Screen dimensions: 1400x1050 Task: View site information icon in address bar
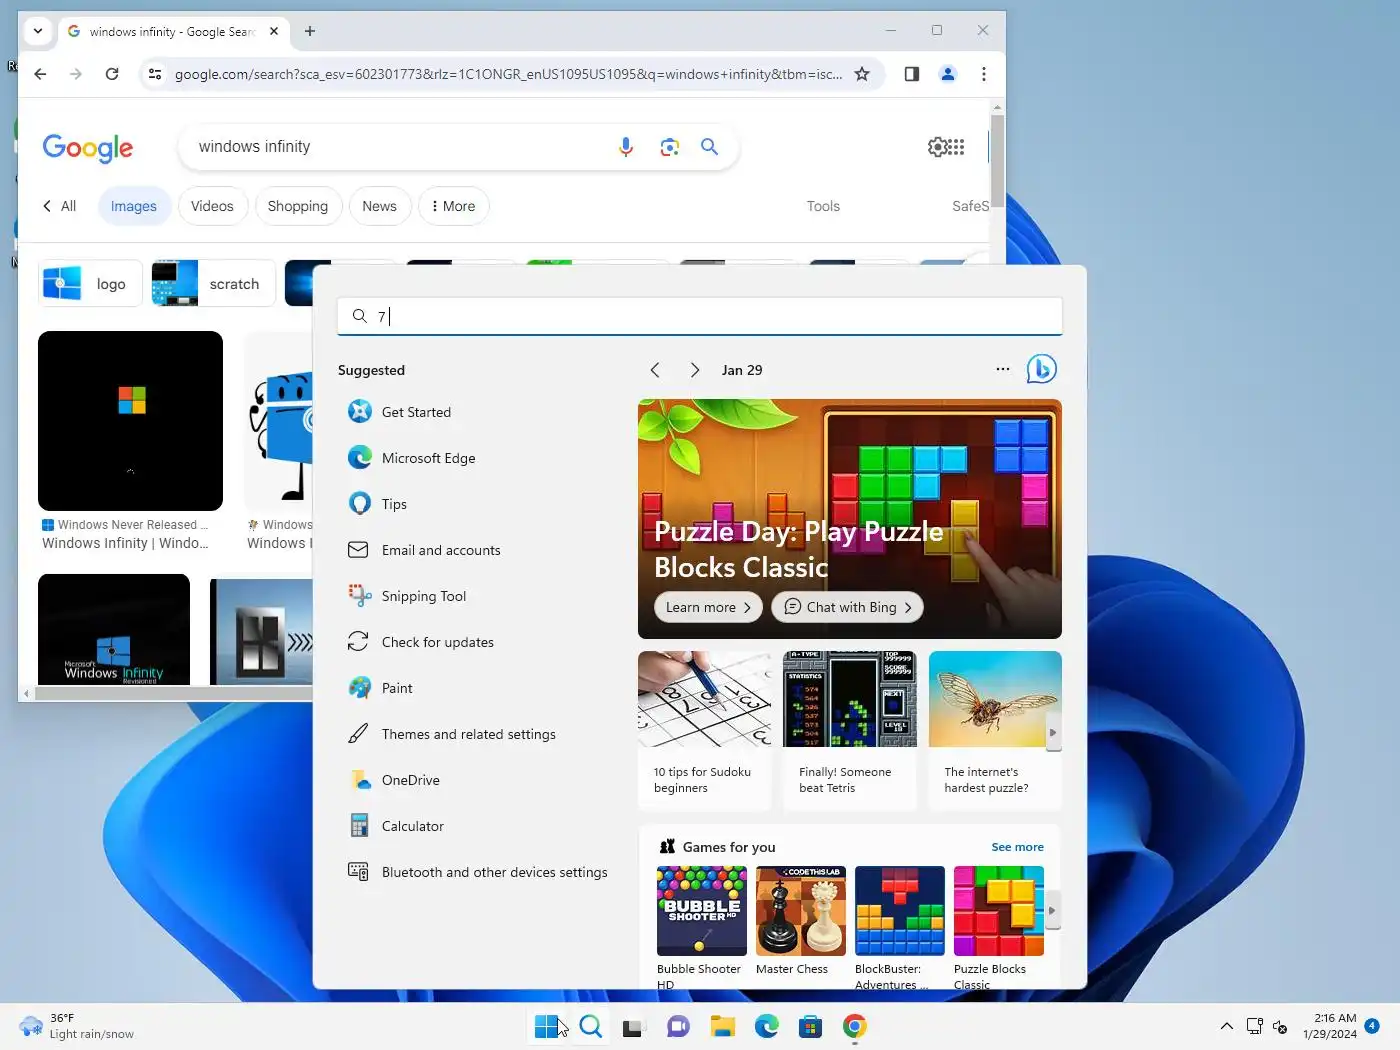point(155,74)
